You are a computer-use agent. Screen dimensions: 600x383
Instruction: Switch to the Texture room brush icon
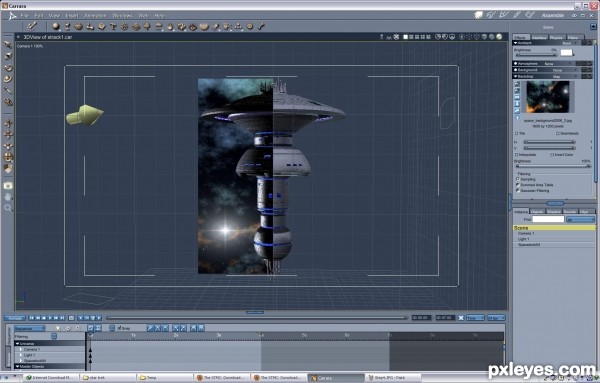coord(517,15)
